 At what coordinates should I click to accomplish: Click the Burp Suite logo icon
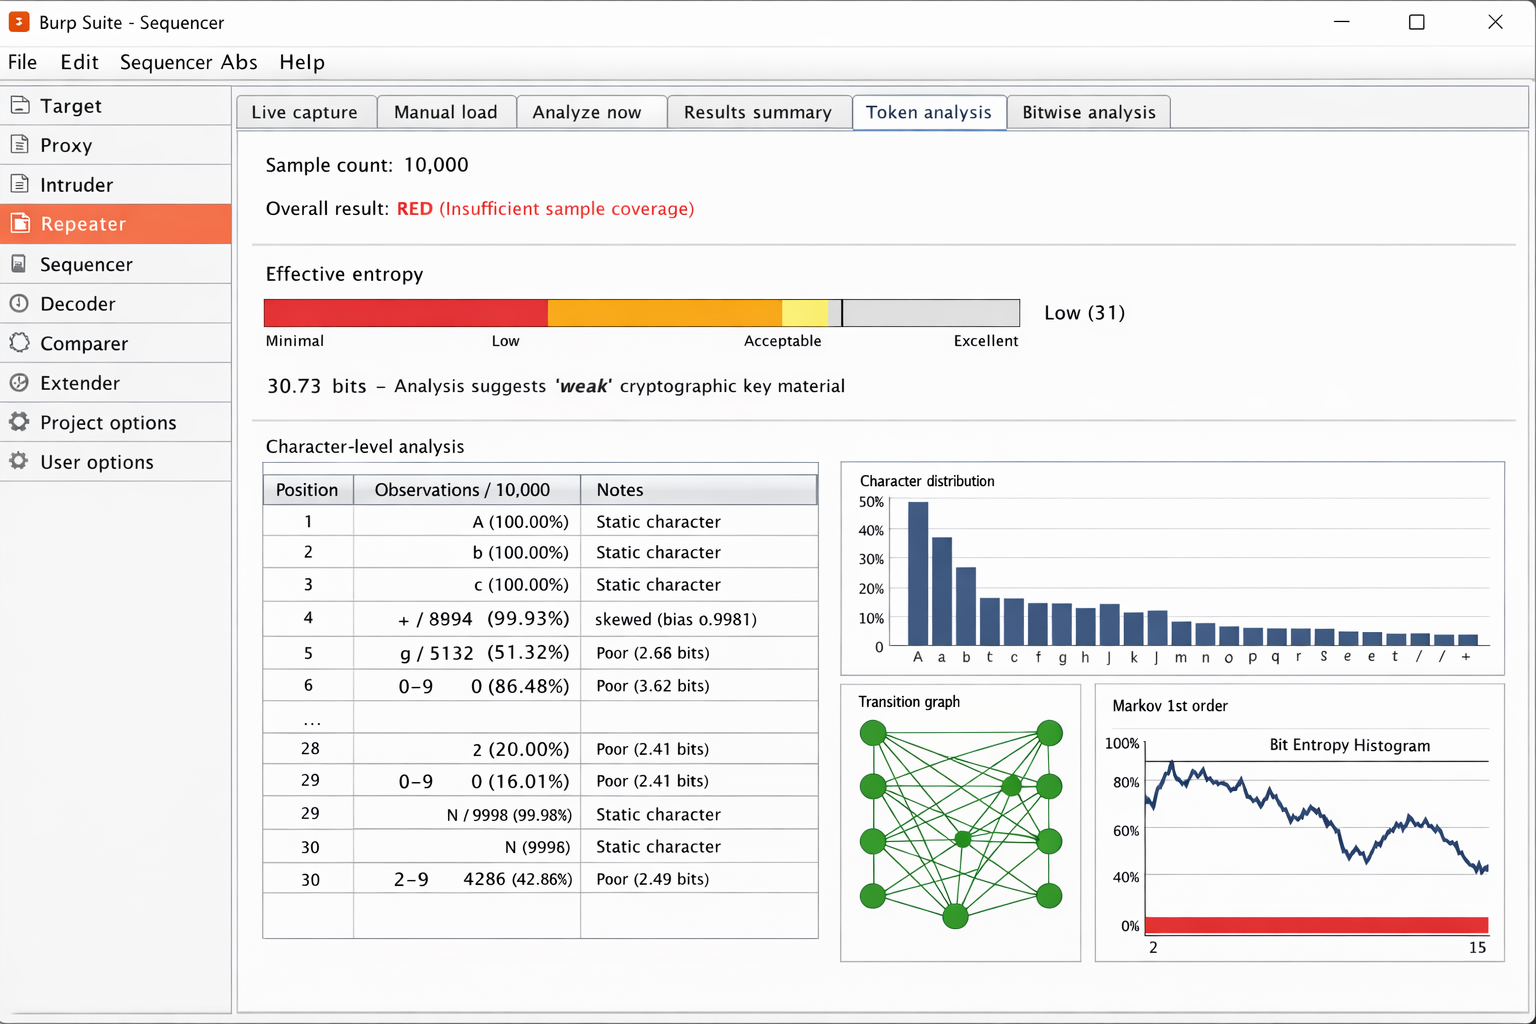[19, 22]
